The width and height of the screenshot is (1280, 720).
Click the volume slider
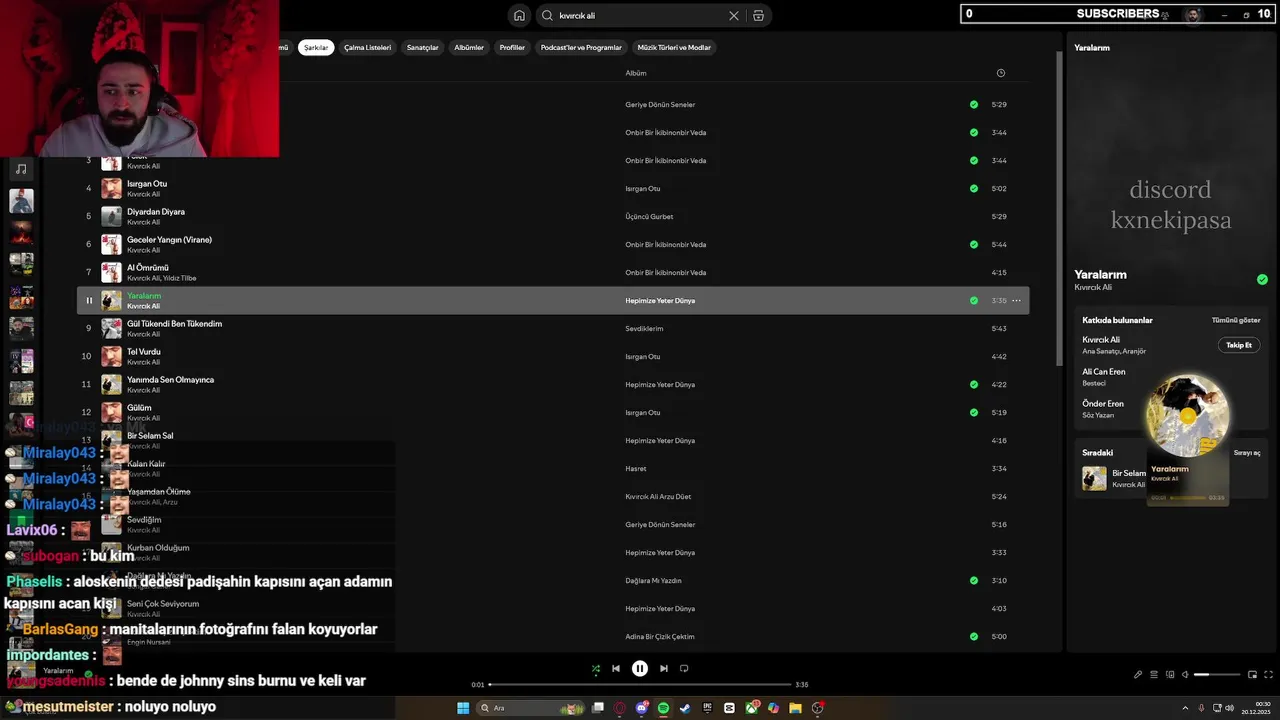[1217, 675]
